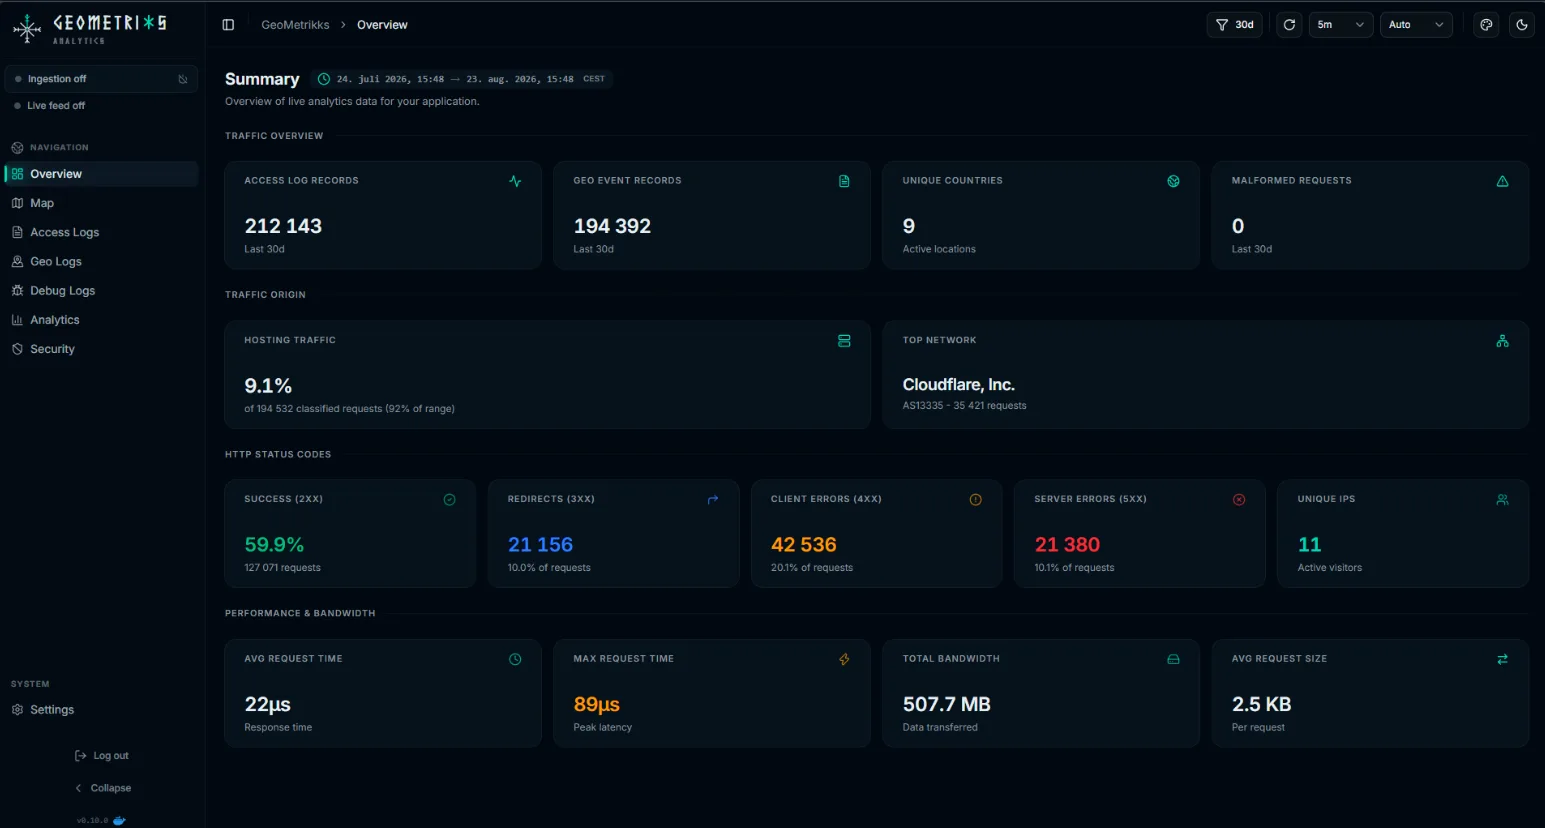This screenshot has height=828, width=1545.
Task: Open the Auto dropdown
Action: click(x=1416, y=25)
